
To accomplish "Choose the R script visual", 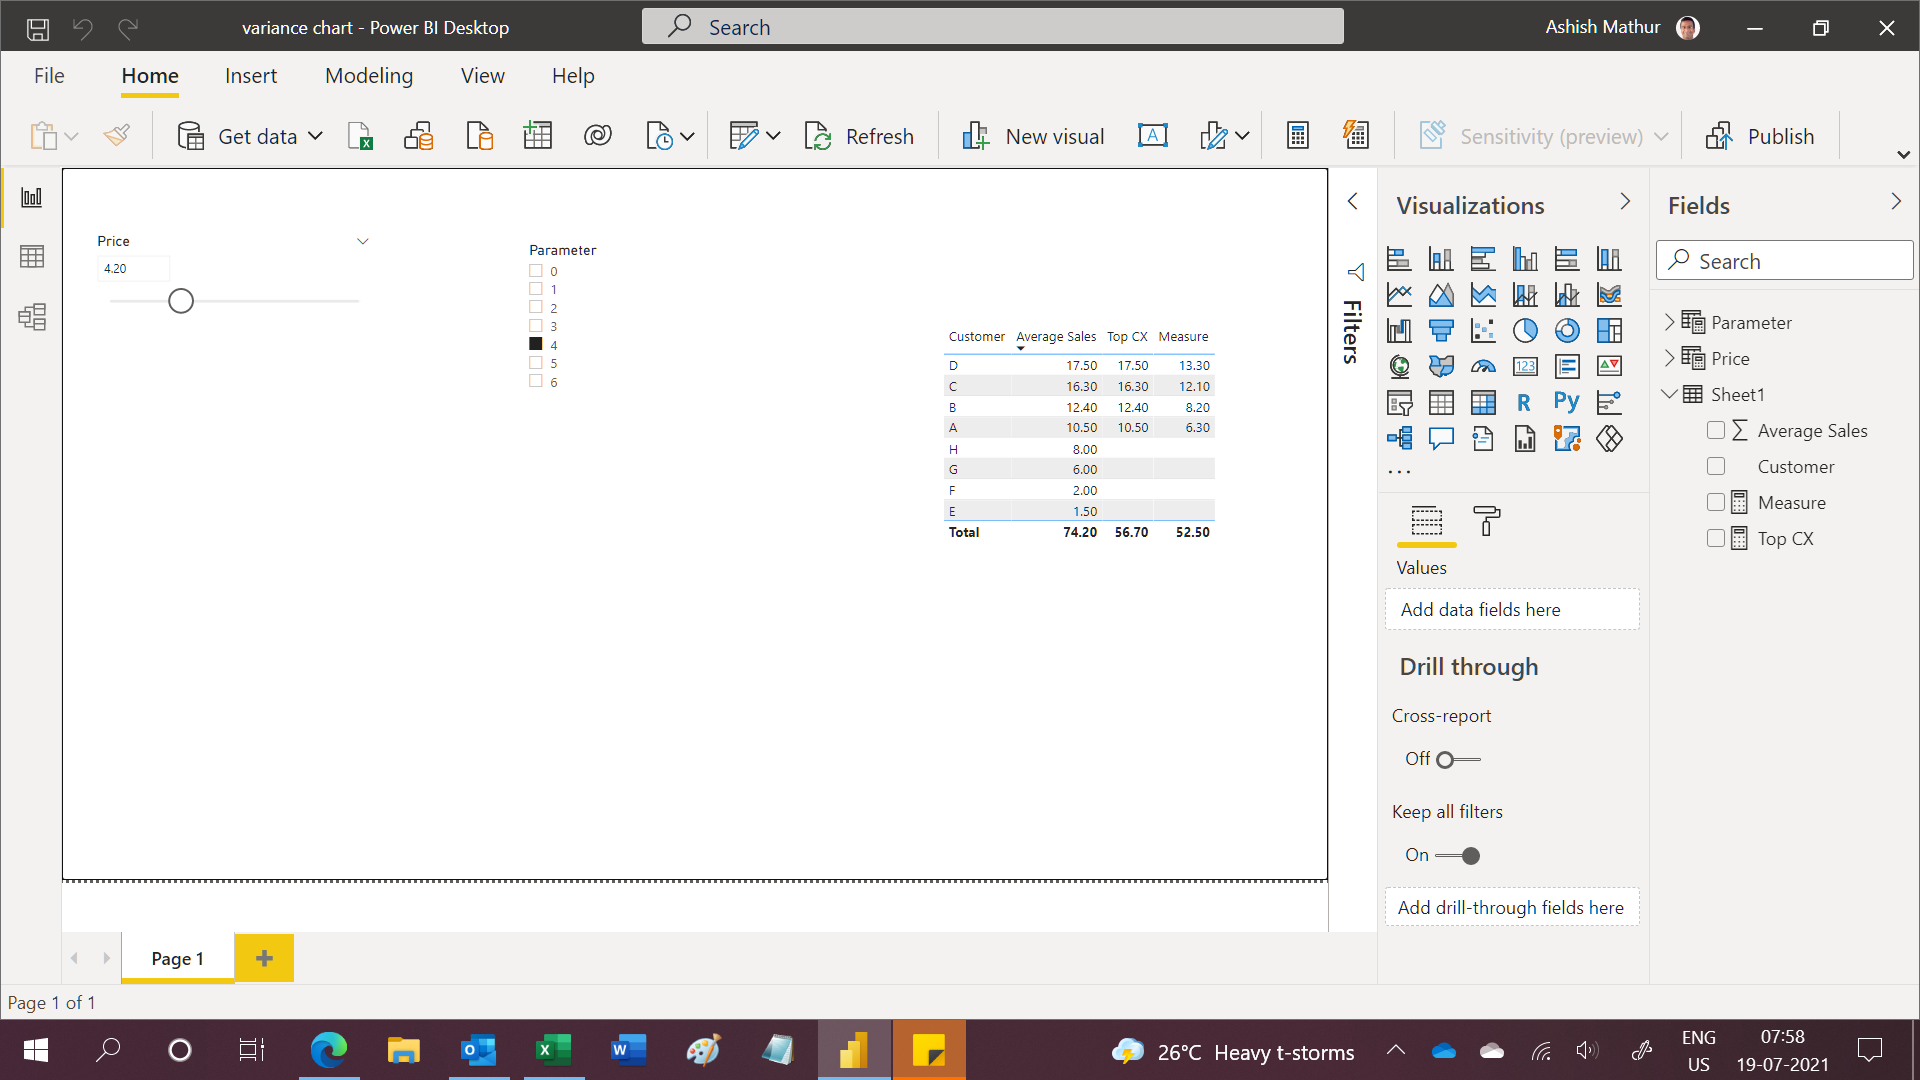I will pos(1525,402).
